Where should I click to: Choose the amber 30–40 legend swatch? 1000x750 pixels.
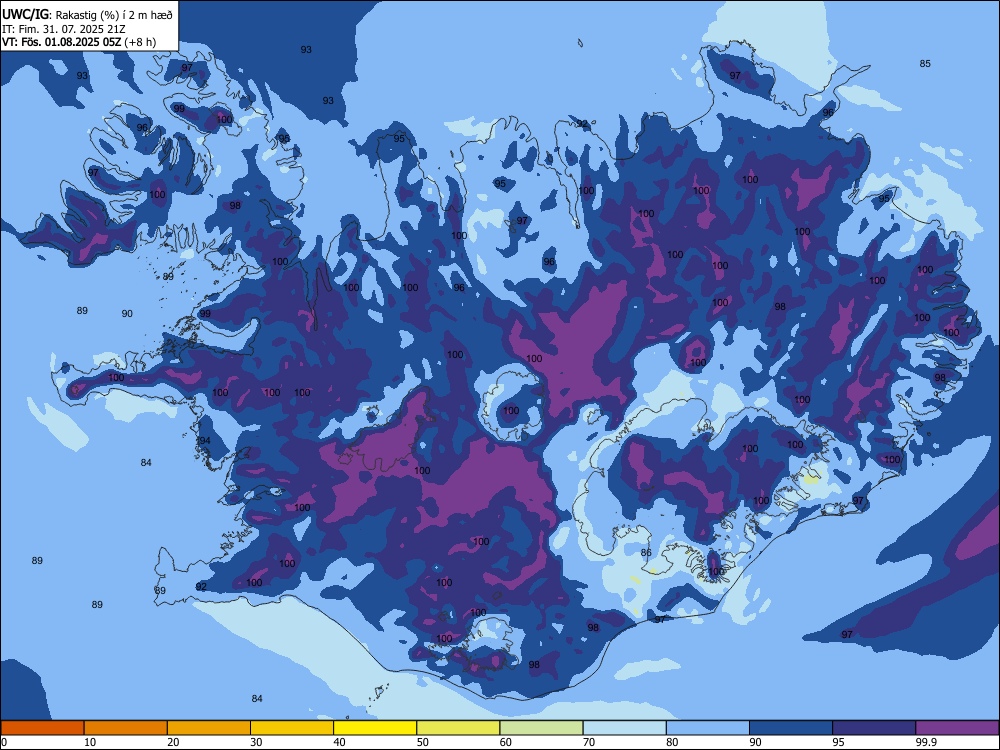292,728
